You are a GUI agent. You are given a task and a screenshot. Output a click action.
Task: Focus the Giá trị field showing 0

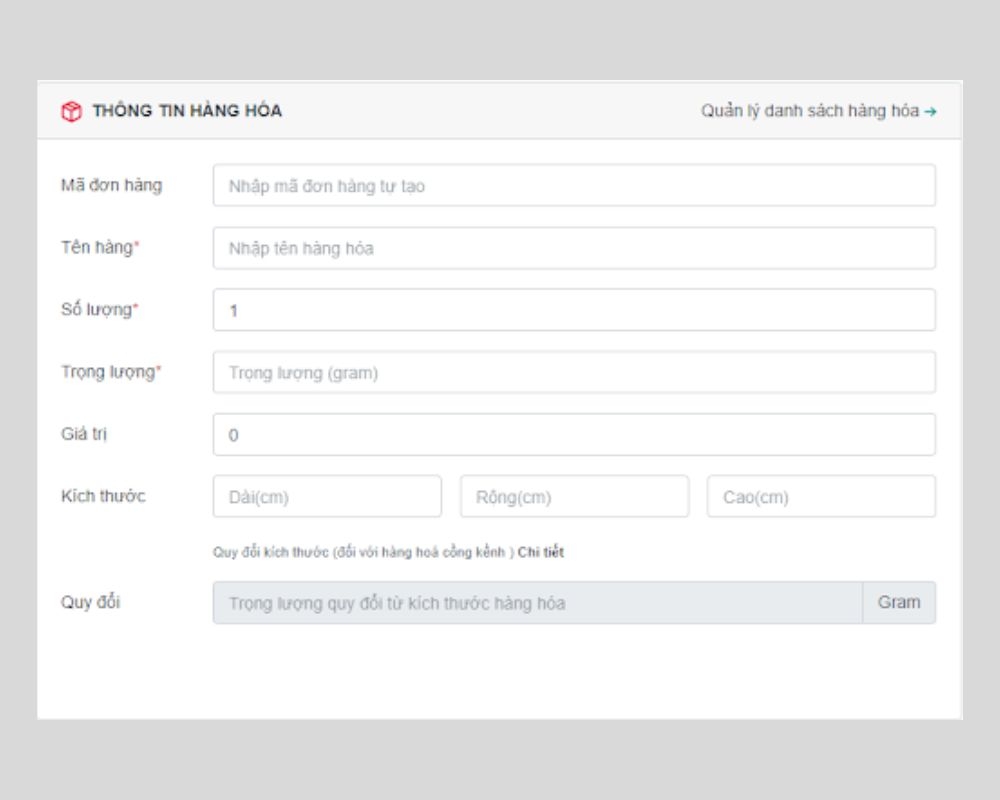(x=574, y=434)
